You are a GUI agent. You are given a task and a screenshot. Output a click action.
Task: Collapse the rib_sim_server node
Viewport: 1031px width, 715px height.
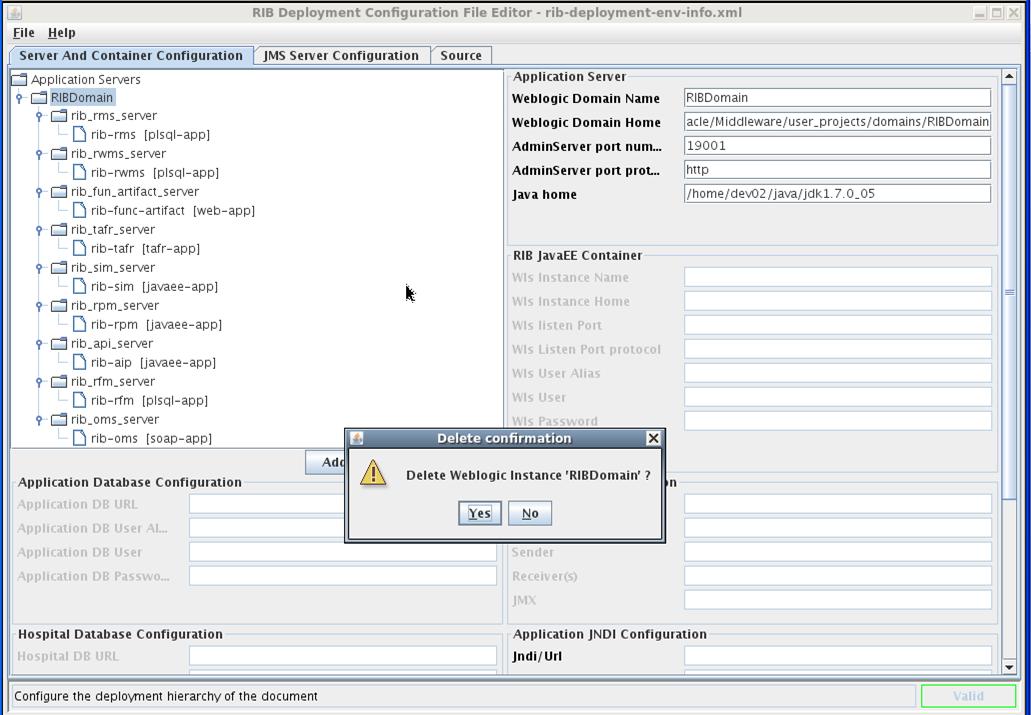pos(39,268)
